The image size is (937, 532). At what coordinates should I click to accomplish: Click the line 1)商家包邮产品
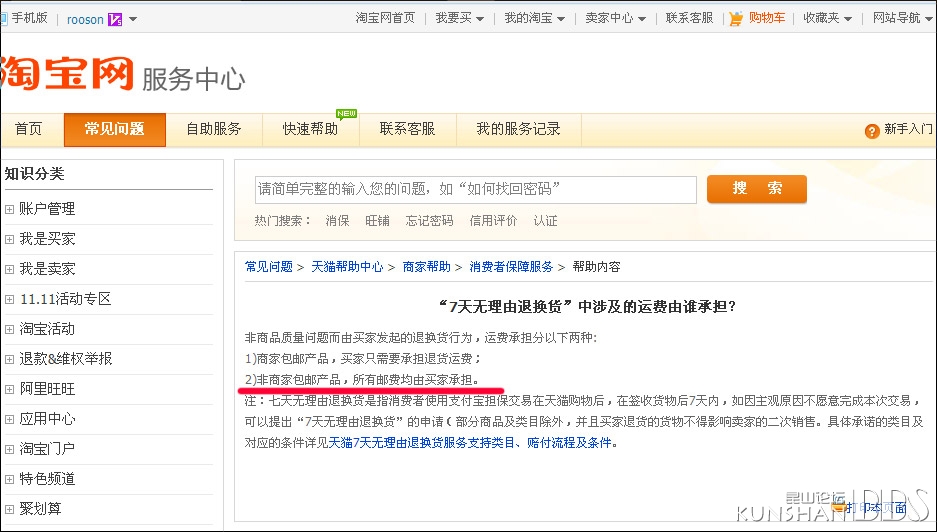(363, 359)
